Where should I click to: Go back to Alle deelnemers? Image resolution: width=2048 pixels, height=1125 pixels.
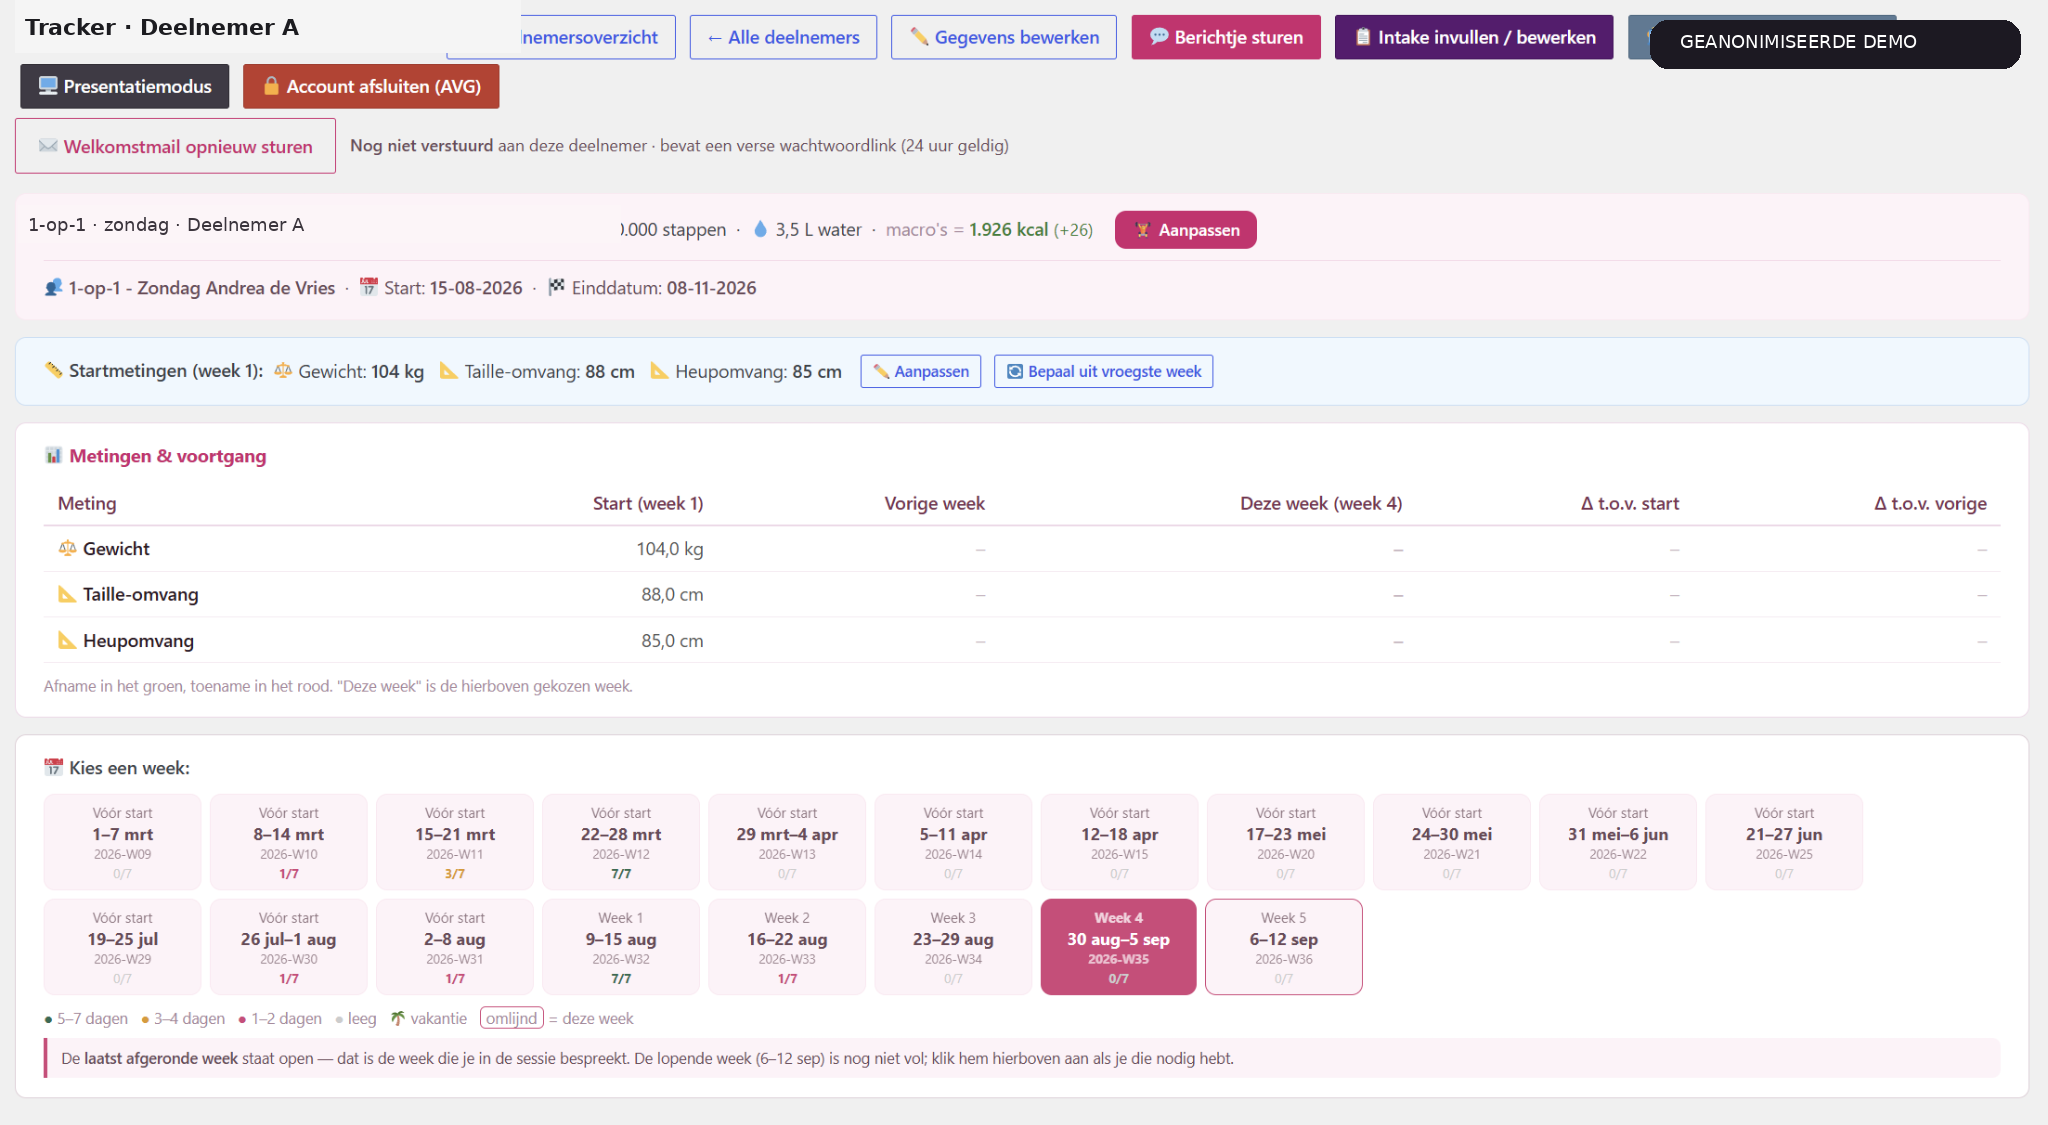[783, 37]
